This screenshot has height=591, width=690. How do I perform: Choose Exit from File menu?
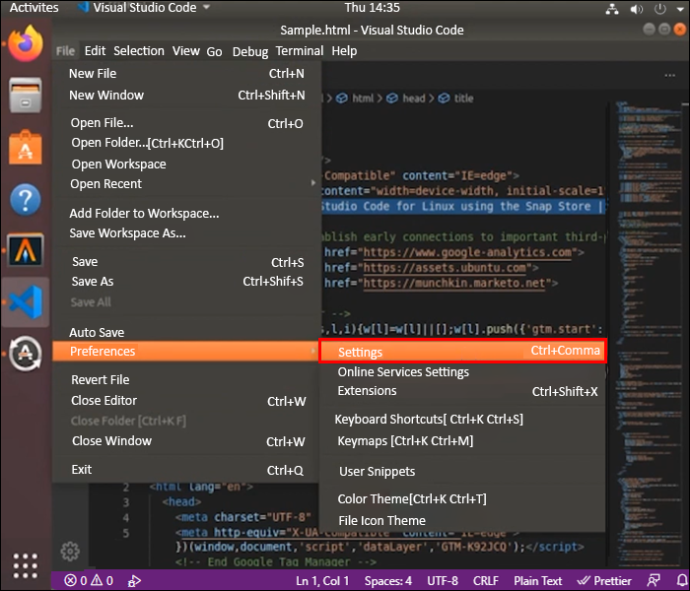click(x=187, y=470)
